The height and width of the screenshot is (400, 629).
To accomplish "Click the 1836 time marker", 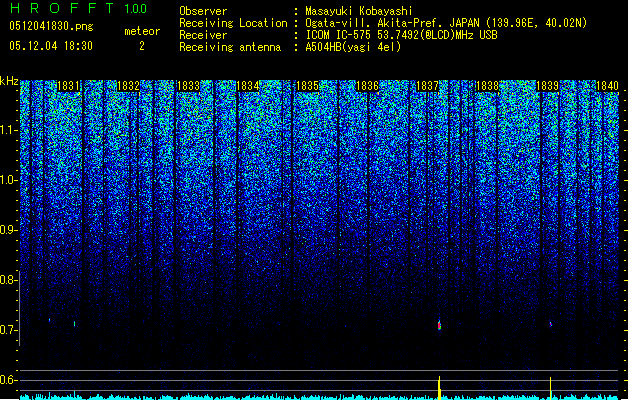I will (367, 86).
